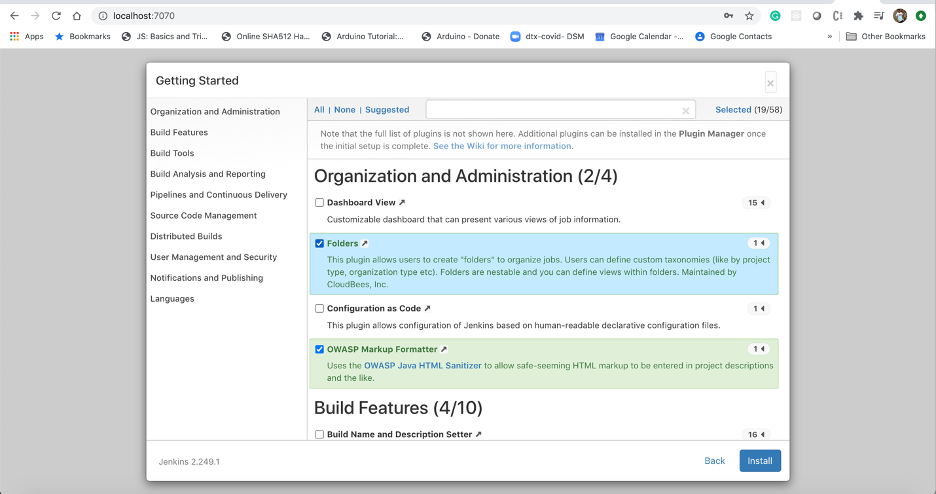Go Back to previous setup step
The image size is (936, 494).
[x=715, y=461]
